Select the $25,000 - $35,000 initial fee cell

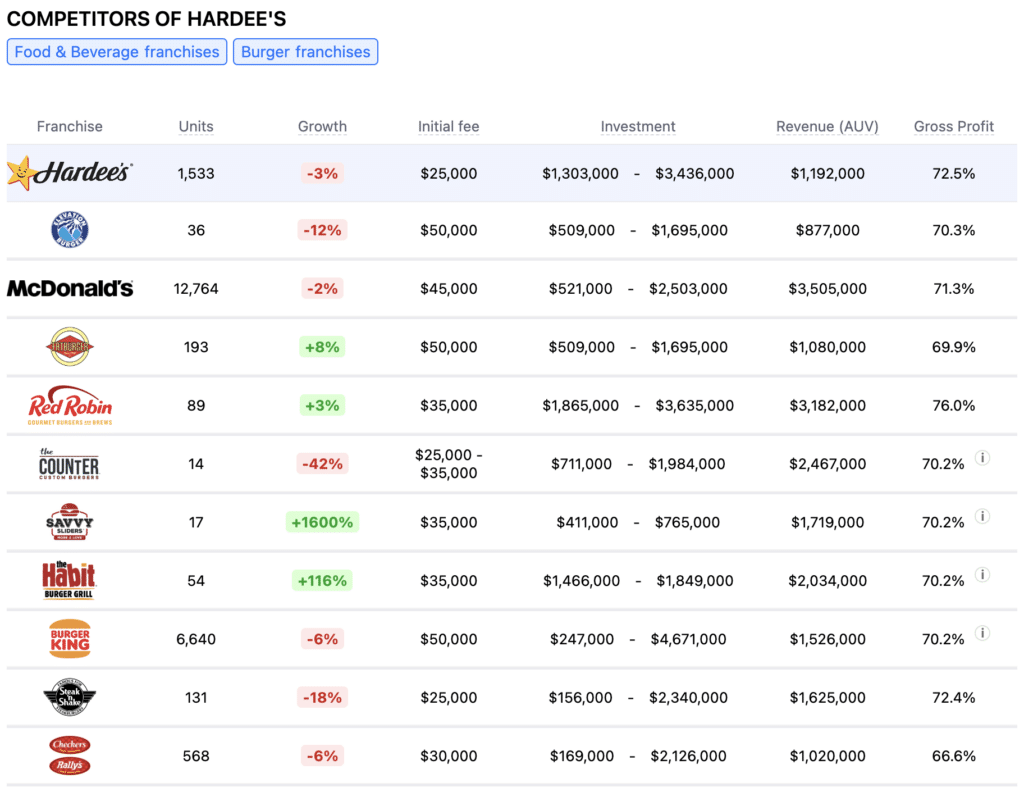(x=449, y=463)
